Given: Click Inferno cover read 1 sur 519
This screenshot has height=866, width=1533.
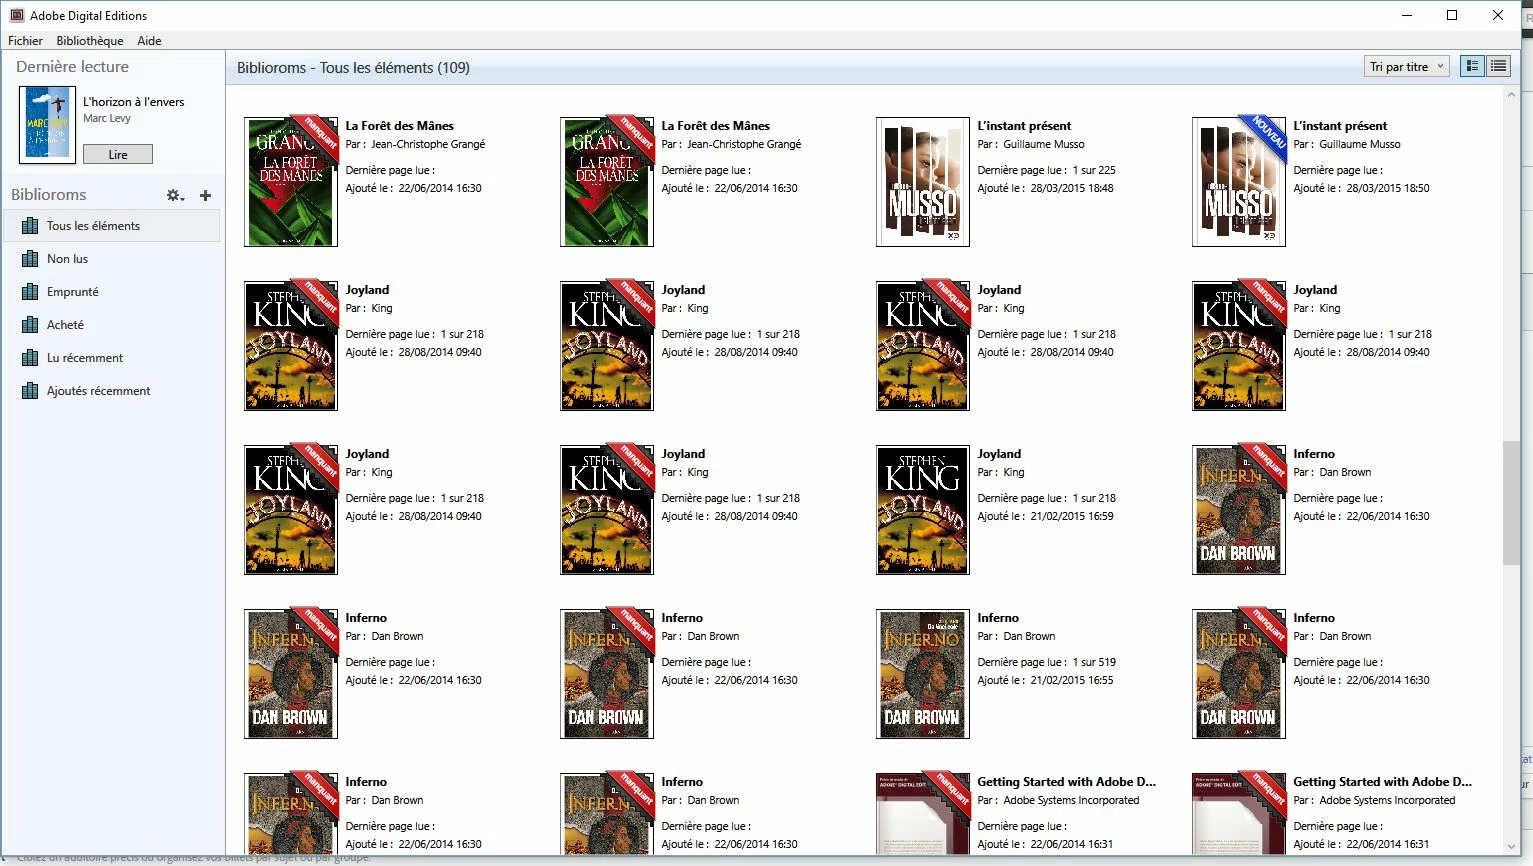Looking at the screenshot, I should [x=922, y=674].
